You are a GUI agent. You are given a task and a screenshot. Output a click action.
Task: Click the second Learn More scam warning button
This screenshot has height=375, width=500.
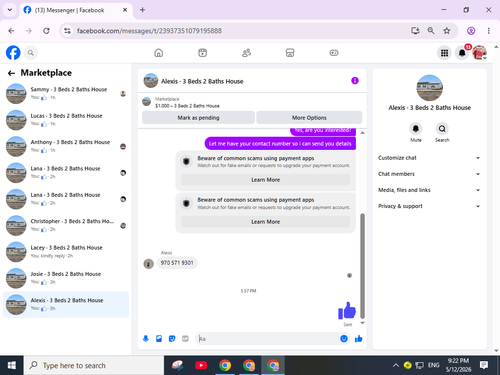pyautogui.click(x=265, y=222)
